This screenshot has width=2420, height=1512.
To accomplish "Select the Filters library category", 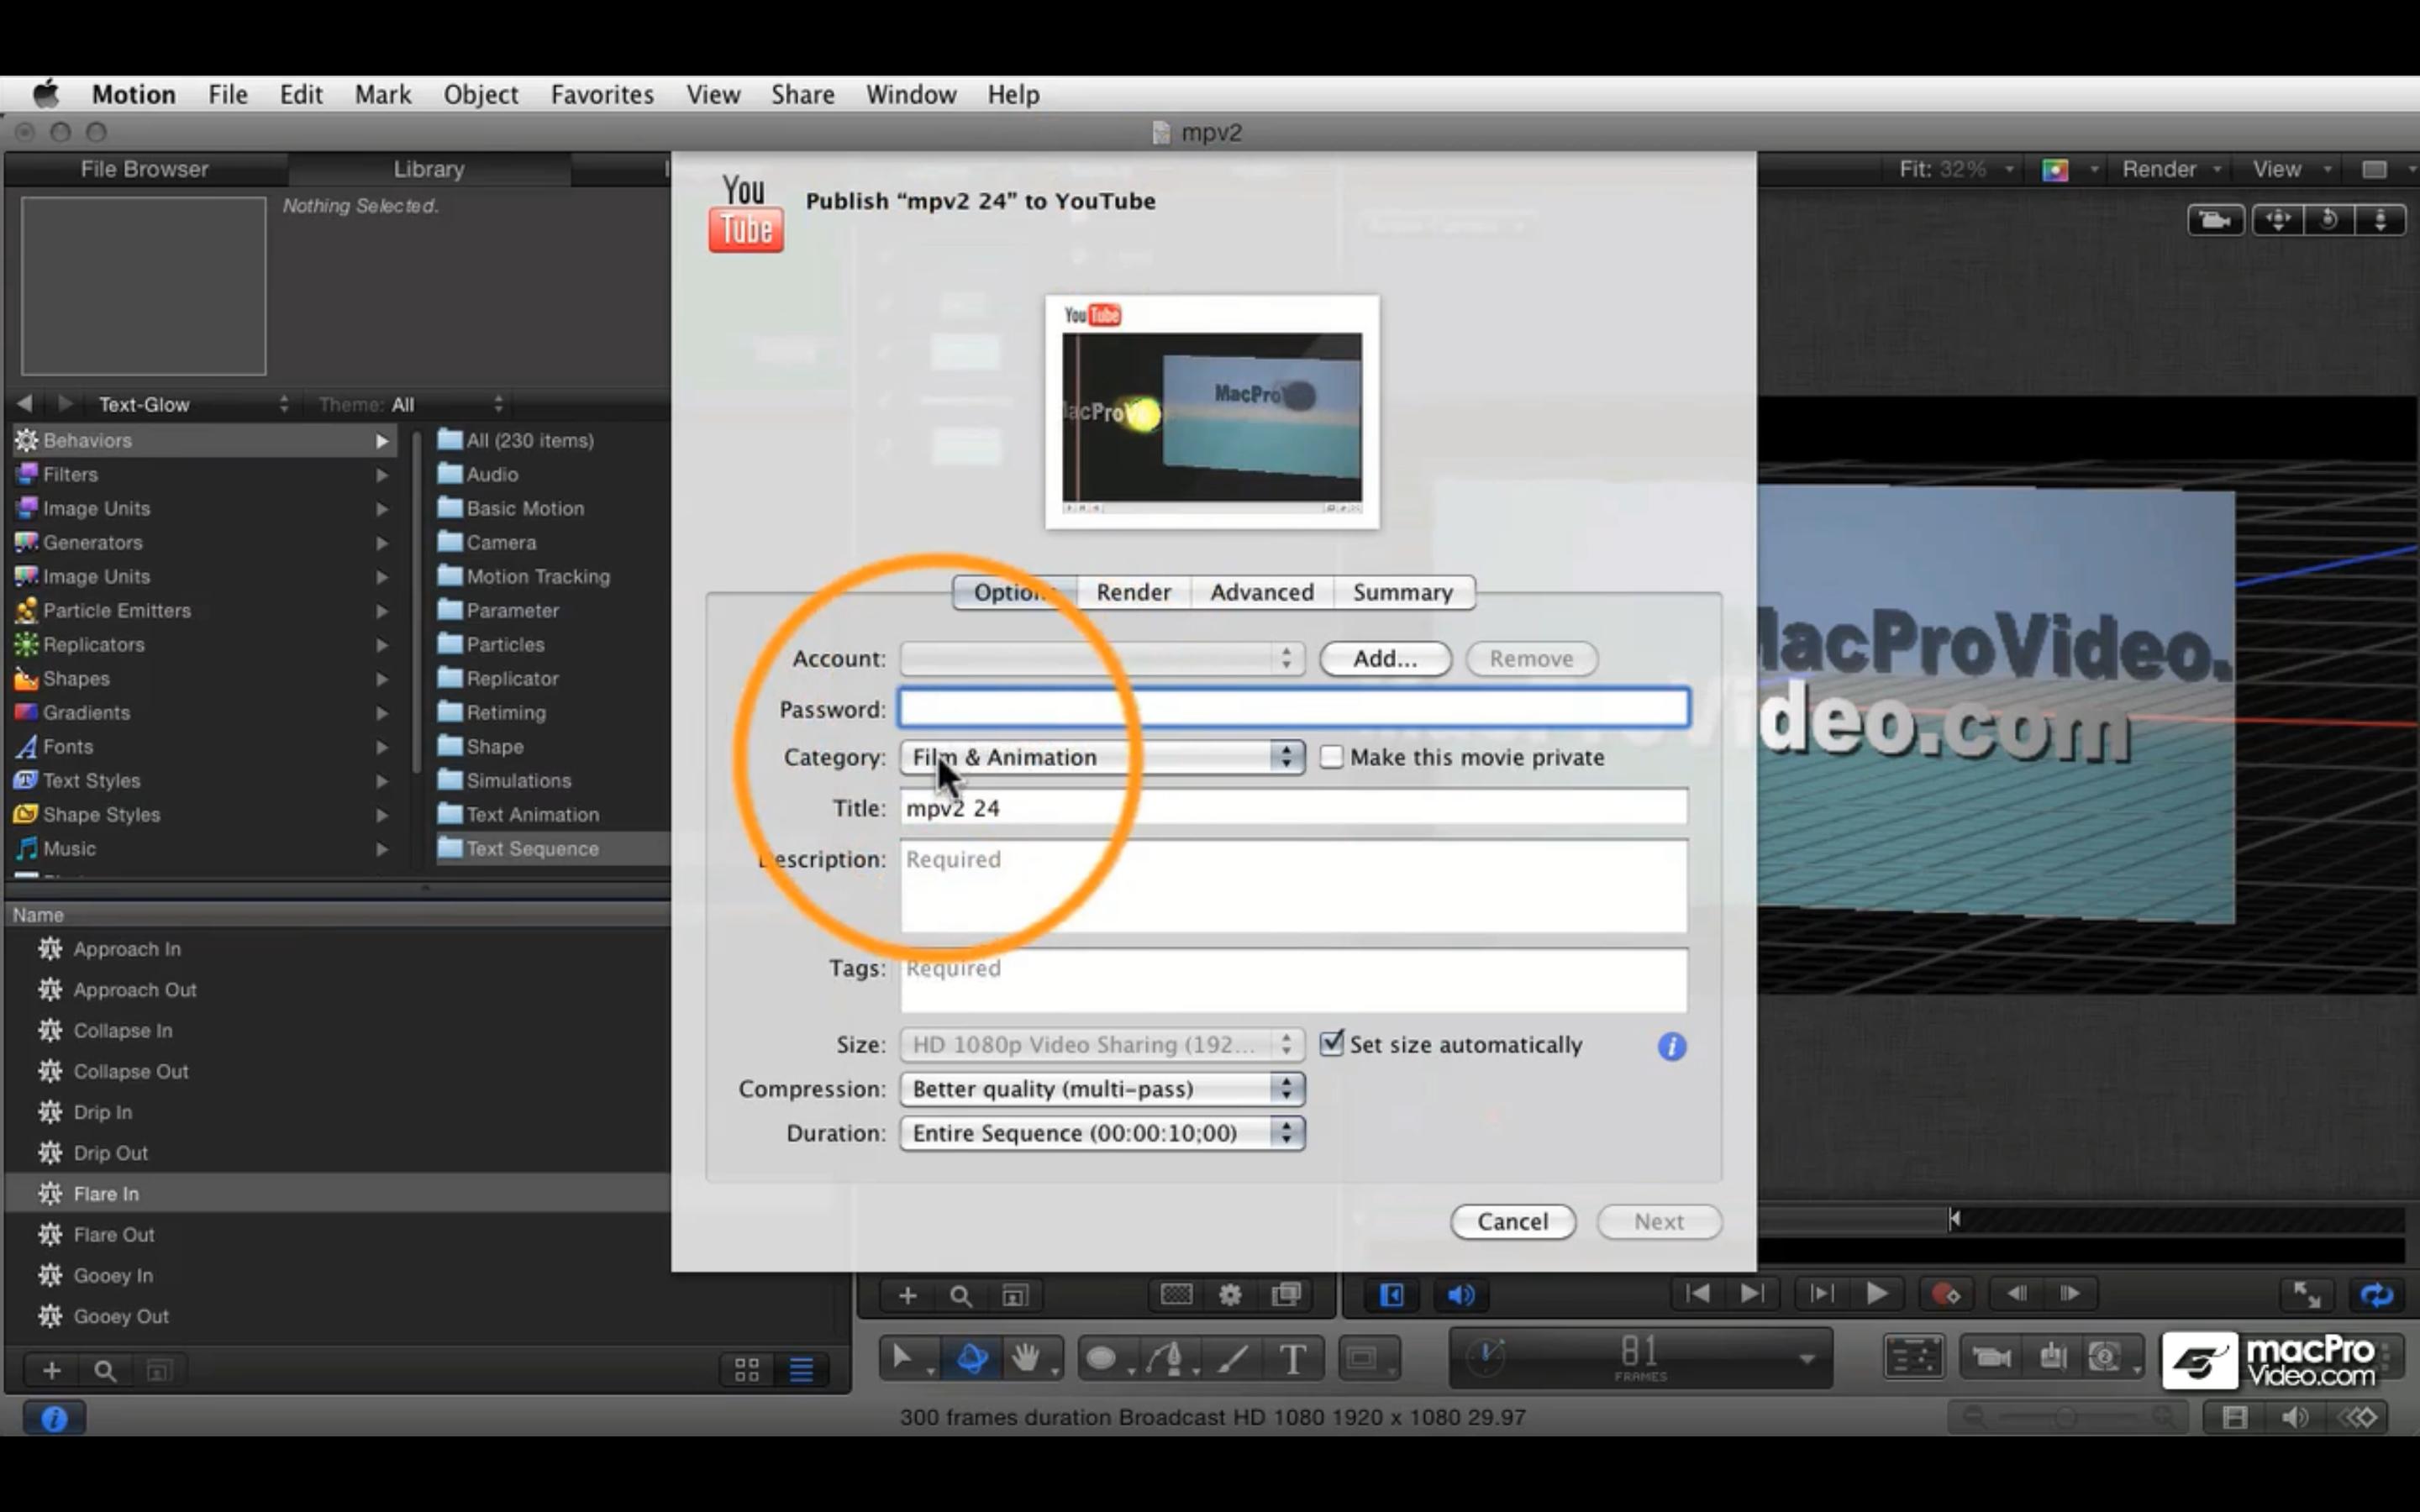I will pyautogui.click(x=203, y=474).
